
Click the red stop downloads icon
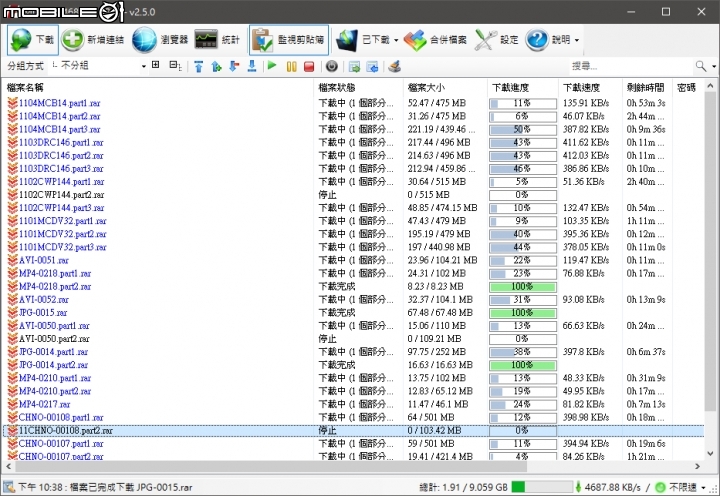(x=308, y=66)
